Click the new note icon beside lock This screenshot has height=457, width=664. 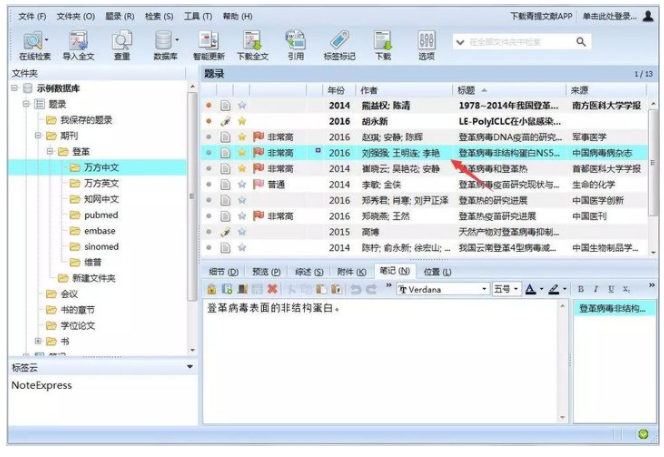coord(227,289)
